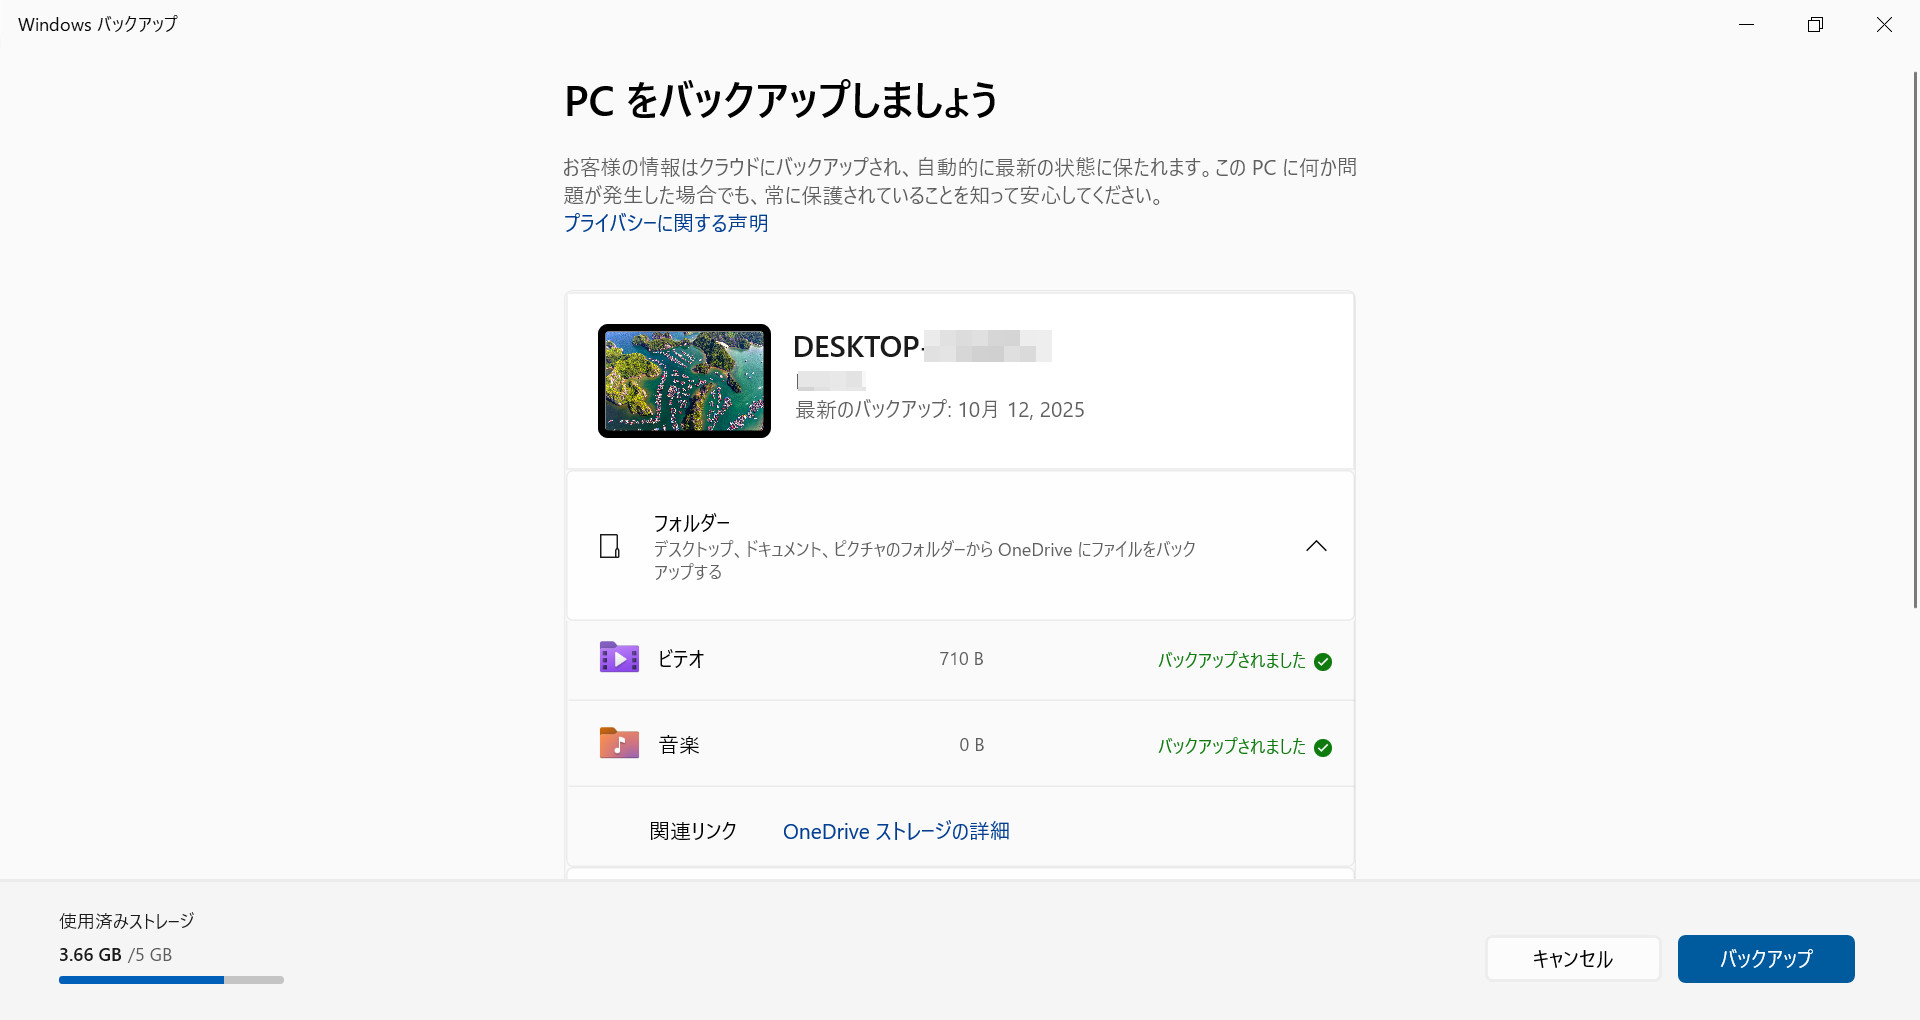Image resolution: width=1920 pixels, height=1020 pixels.
Task: Click the device icon beside フォルダー
Action: pos(610,546)
